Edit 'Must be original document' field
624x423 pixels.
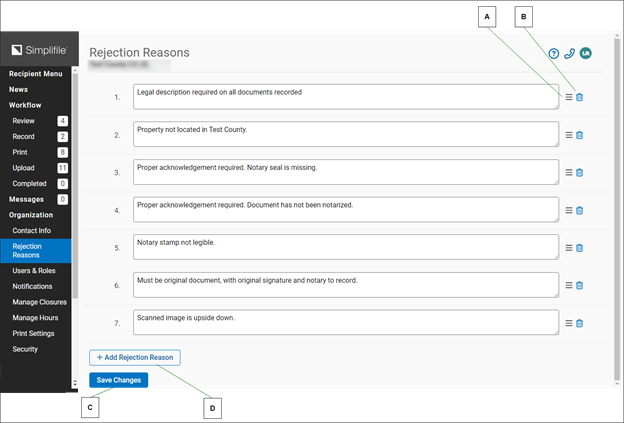346,285
